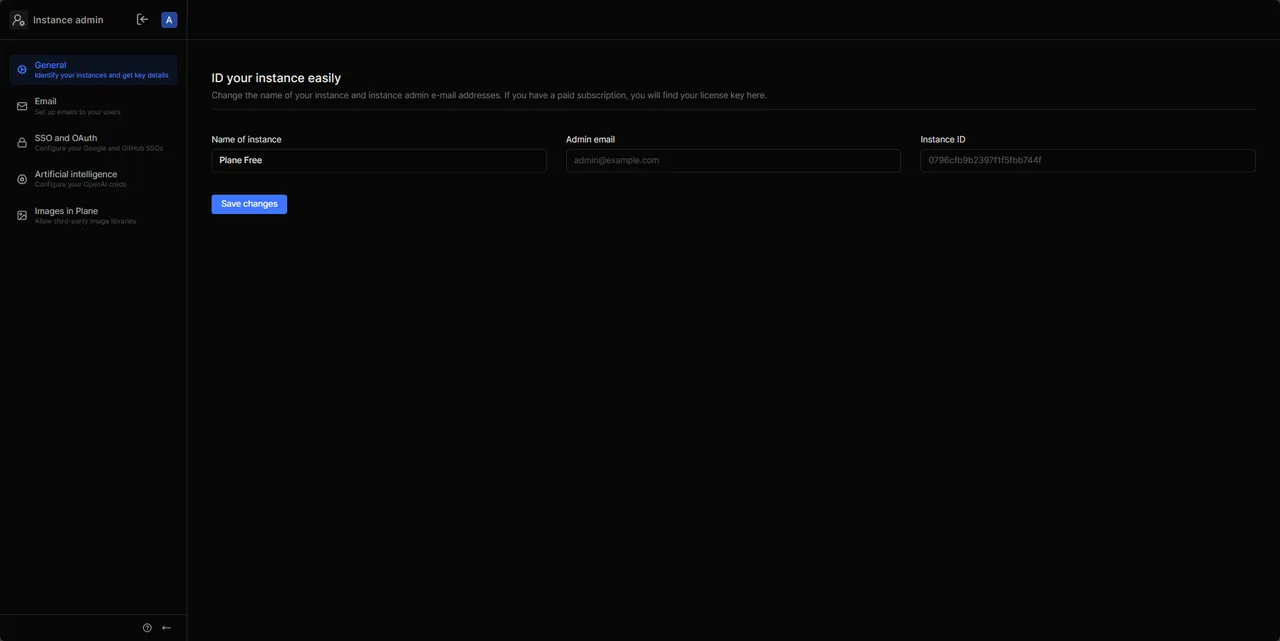This screenshot has height=641, width=1280.
Task: Click the 'Instance ID' label
Action: click(943, 140)
